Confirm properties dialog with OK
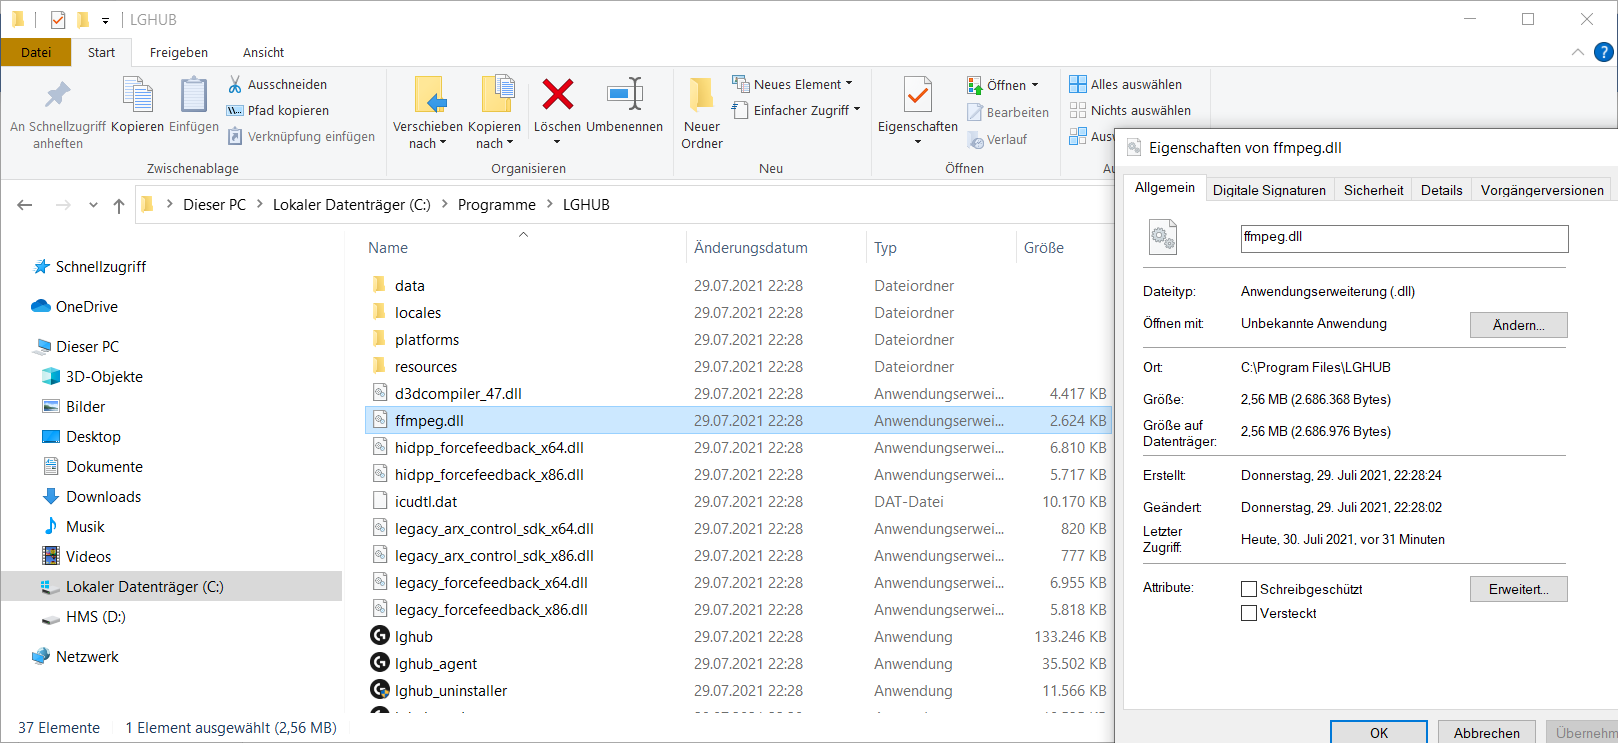This screenshot has width=1618, height=743. 1379,733
